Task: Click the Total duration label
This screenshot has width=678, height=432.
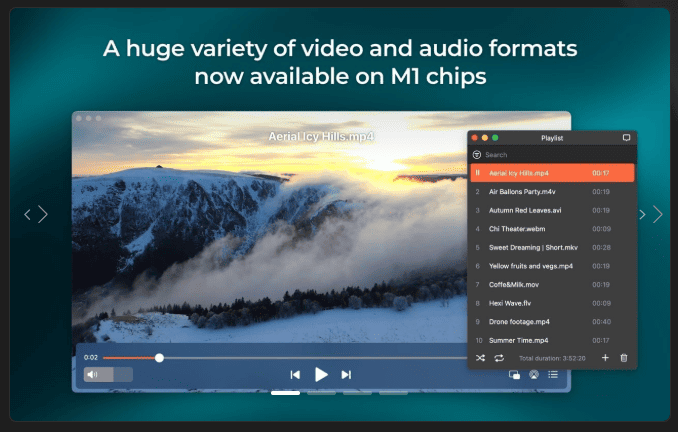Action: tap(552, 358)
